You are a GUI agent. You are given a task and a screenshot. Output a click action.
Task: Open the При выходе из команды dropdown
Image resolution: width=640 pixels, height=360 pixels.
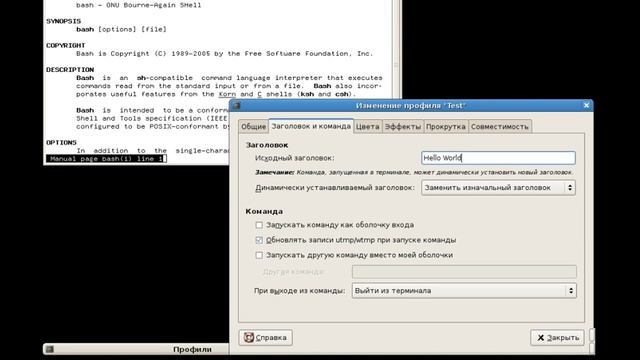pos(464,291)
